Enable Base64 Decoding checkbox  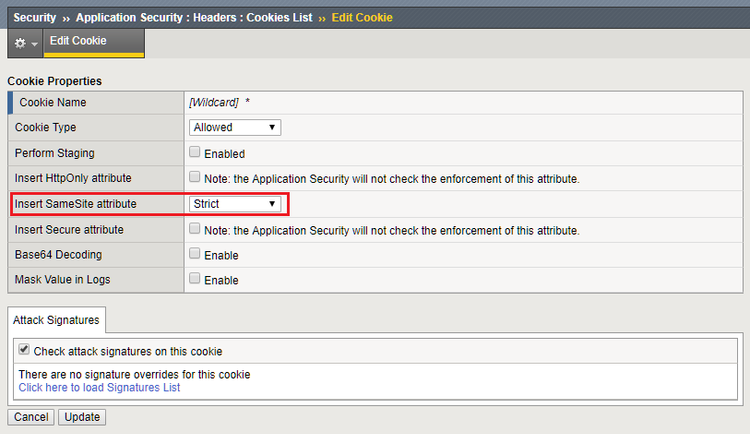pos(195,255)
